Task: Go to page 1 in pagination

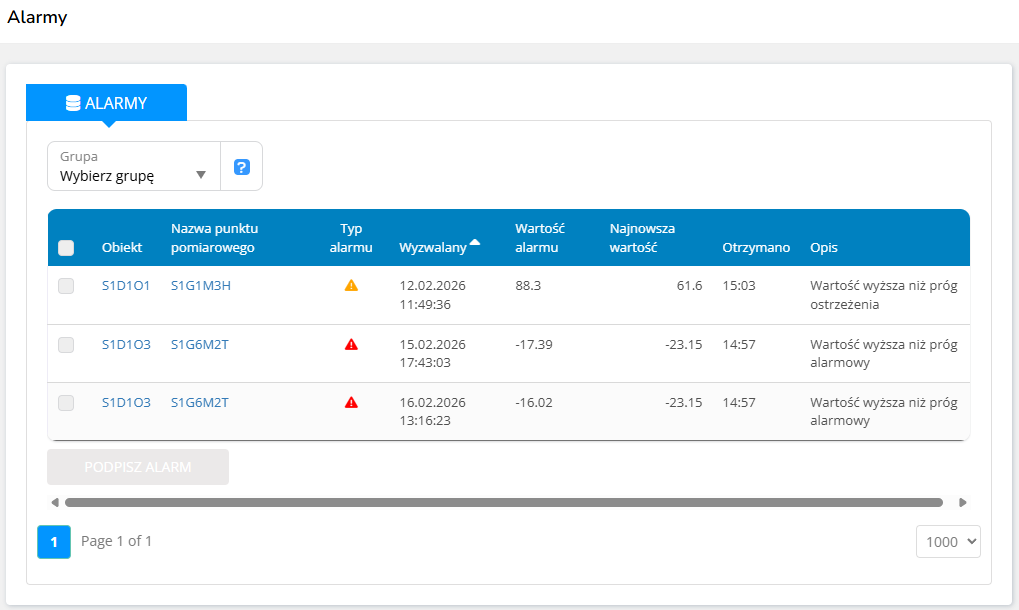Action: [x=54, y=541]
